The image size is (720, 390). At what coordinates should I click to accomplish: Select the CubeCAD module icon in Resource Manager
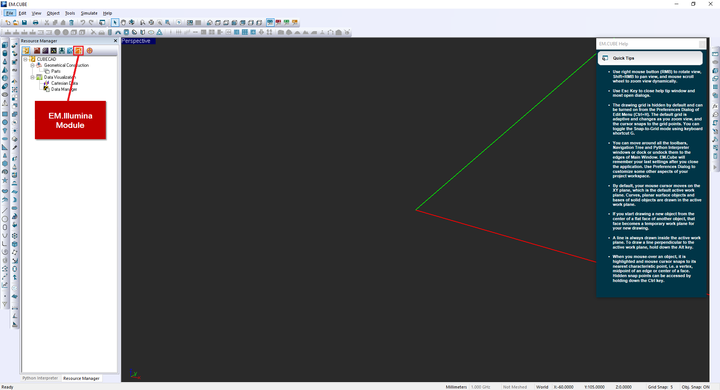(26, 51)
